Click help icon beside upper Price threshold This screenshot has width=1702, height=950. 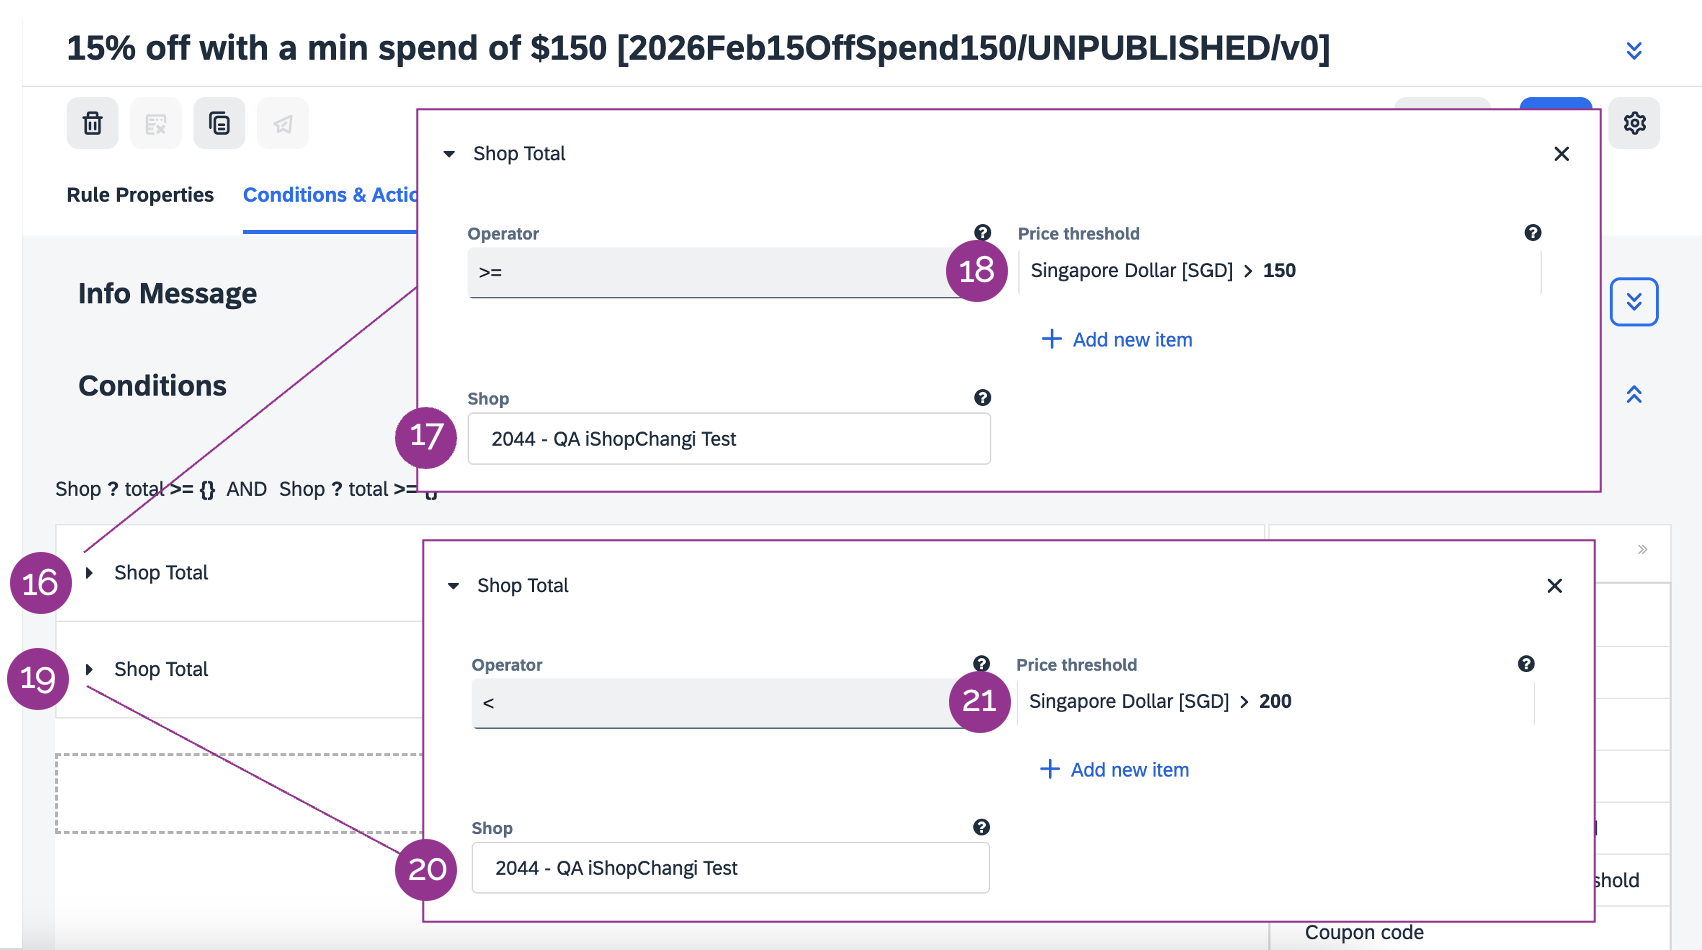pyautogui.click(x=1532, y=233)
